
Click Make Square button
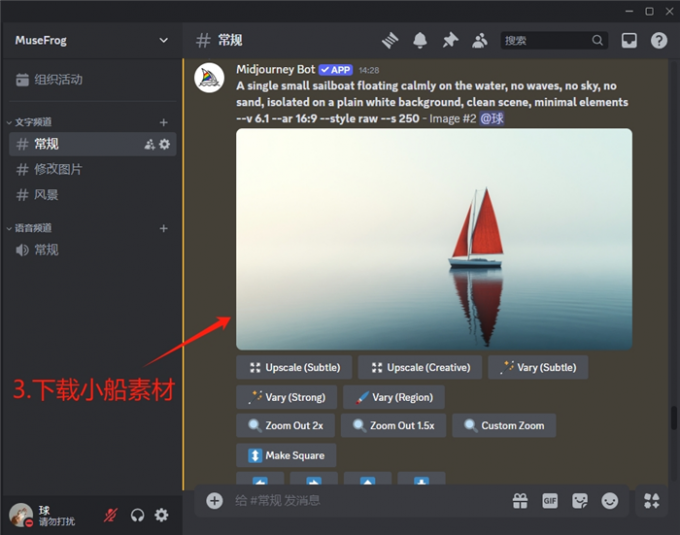pyautogui.click(x=286, y=455)
